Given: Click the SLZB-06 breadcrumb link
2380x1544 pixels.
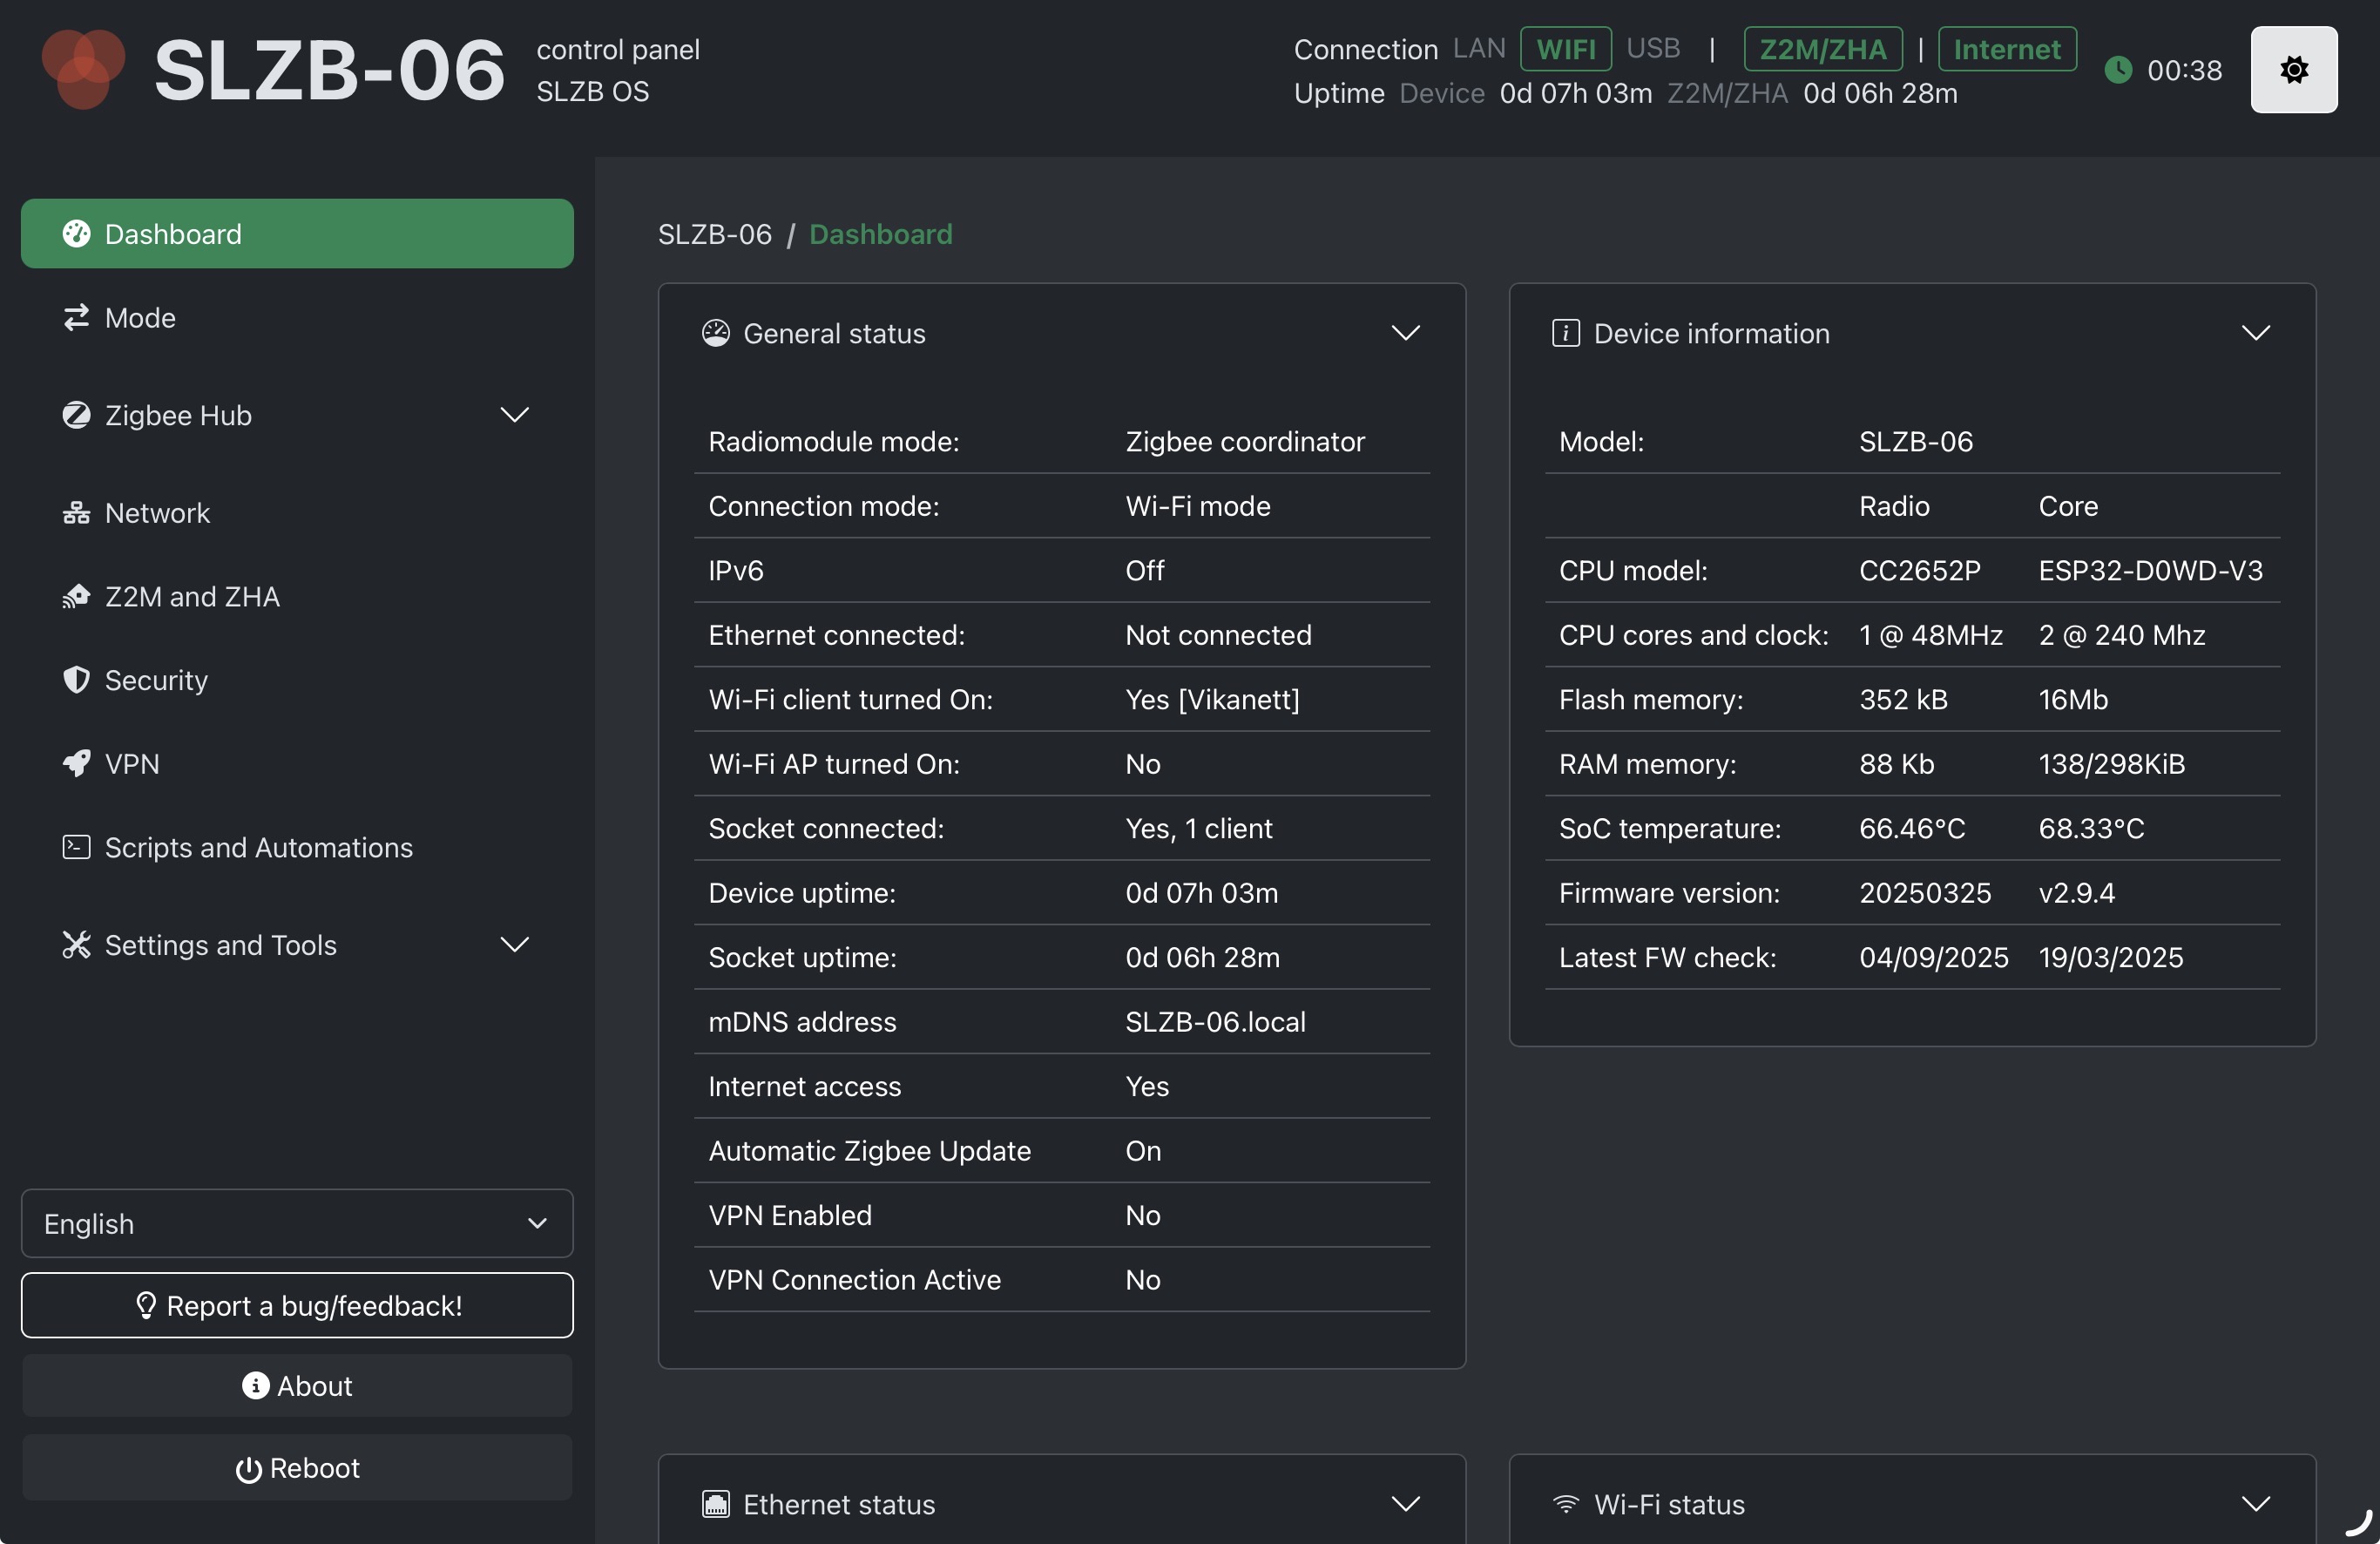Looking at the screenshot, I should 714,234.
